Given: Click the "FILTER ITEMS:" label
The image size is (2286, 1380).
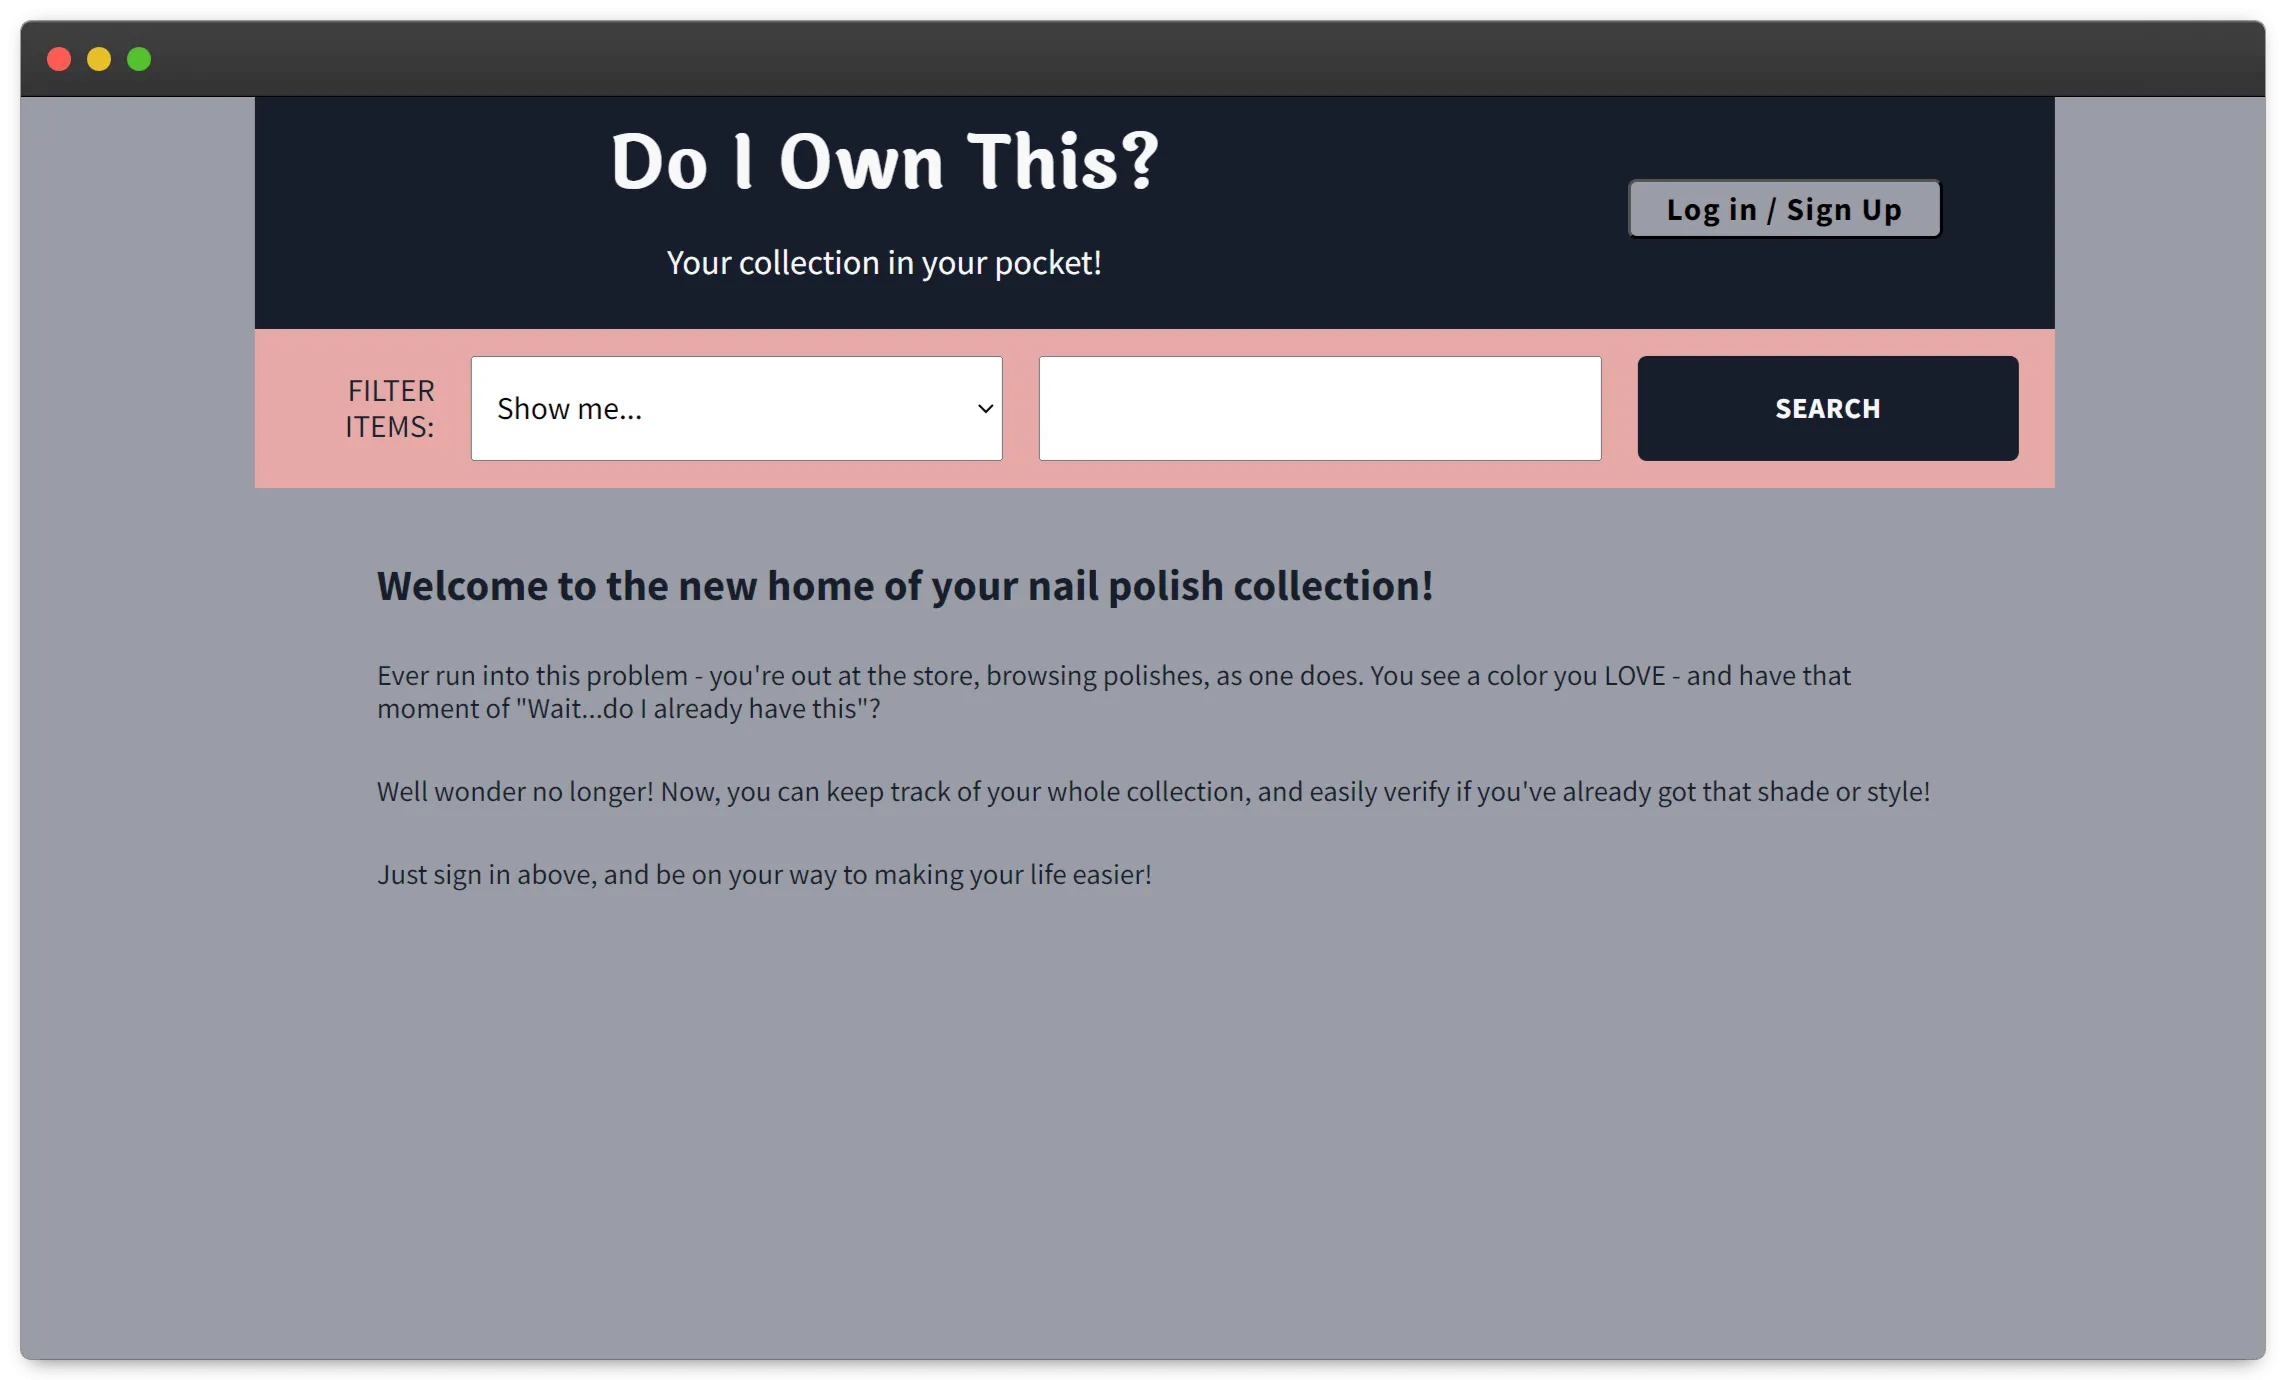Looking at the screenshot, I should point(390,408).
